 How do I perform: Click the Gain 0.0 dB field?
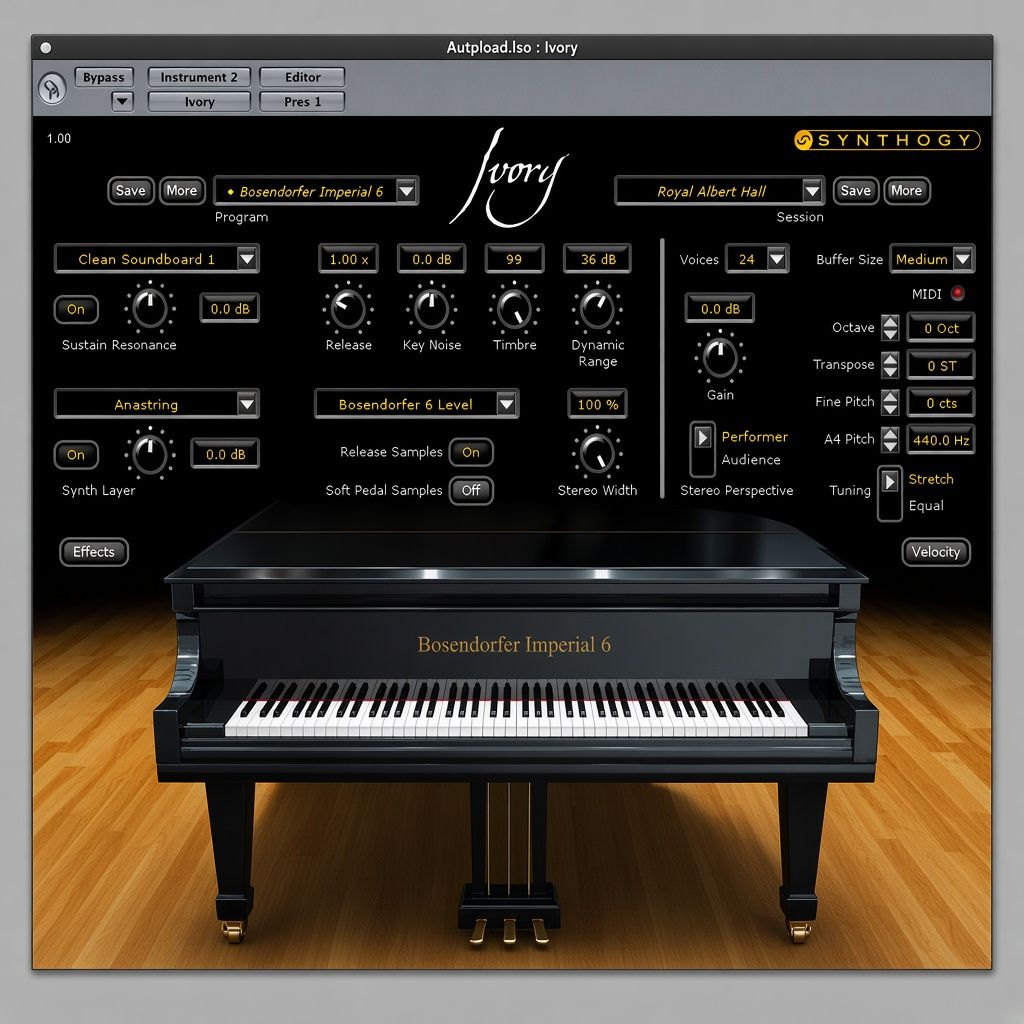click(x=720, y=308)
